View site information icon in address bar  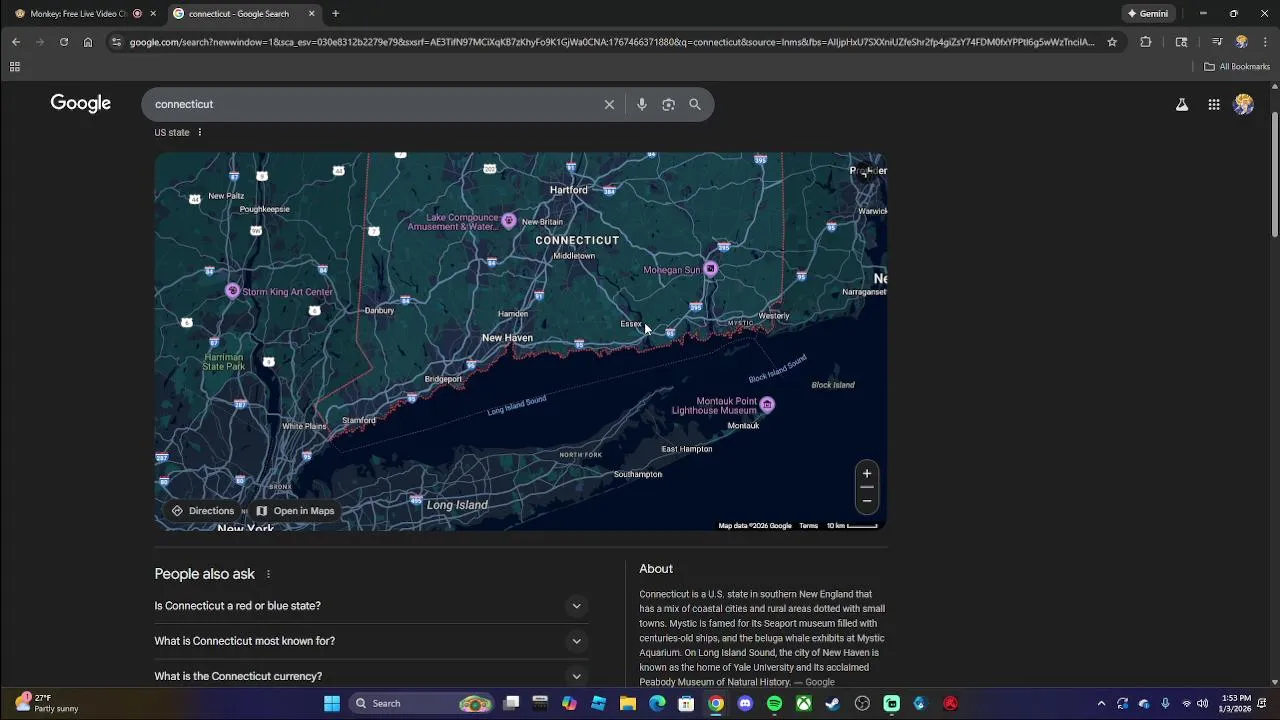[x=117, y=42]
